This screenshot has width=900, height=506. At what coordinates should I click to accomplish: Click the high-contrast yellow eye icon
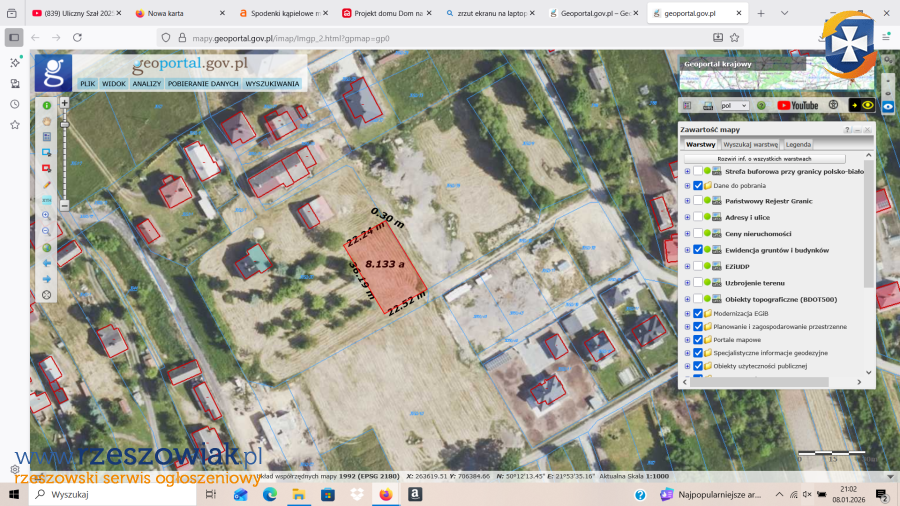tap(867, 105)
